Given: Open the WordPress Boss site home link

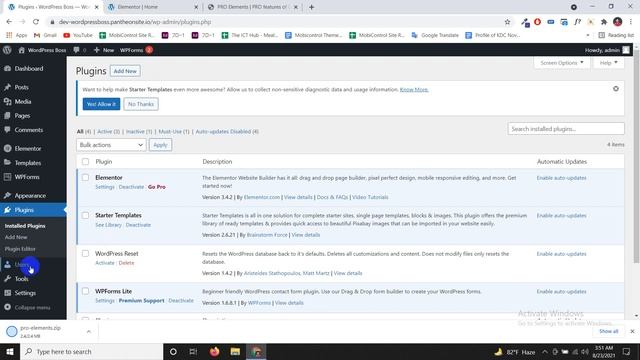Looking at the screenshot, I should [42, 50].
